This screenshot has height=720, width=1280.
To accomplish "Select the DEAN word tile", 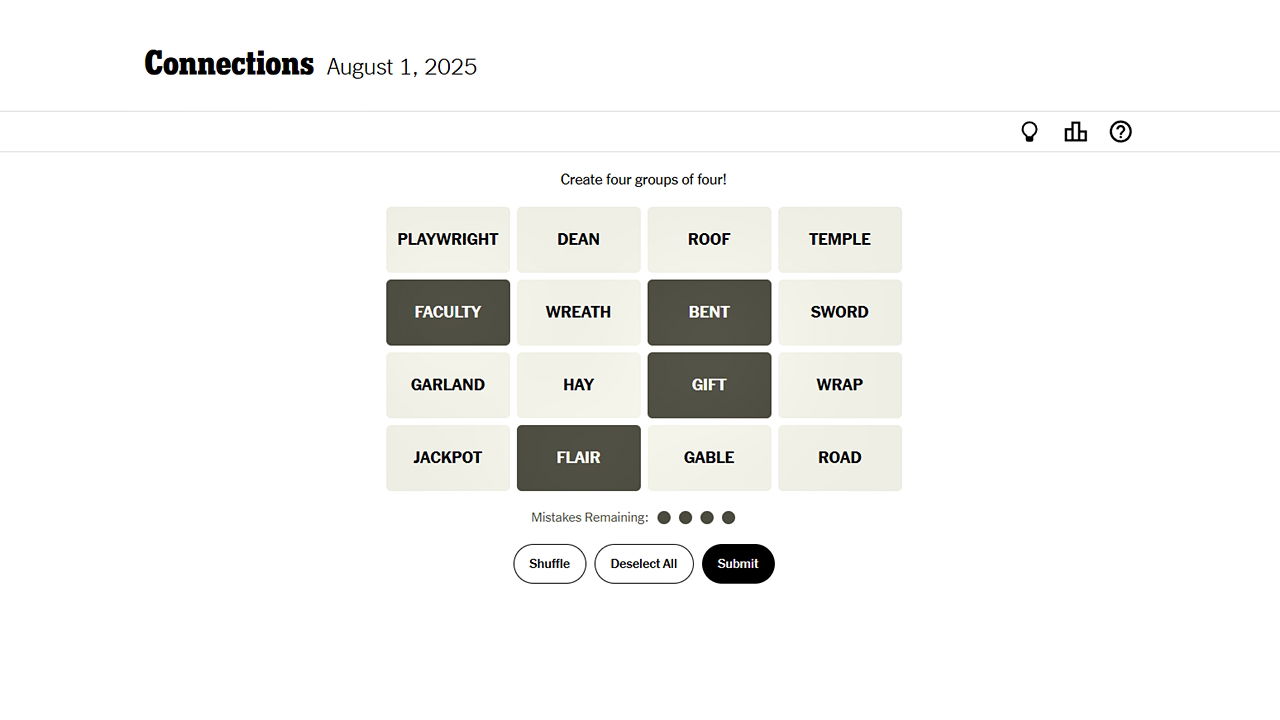I will pos(579,240).
